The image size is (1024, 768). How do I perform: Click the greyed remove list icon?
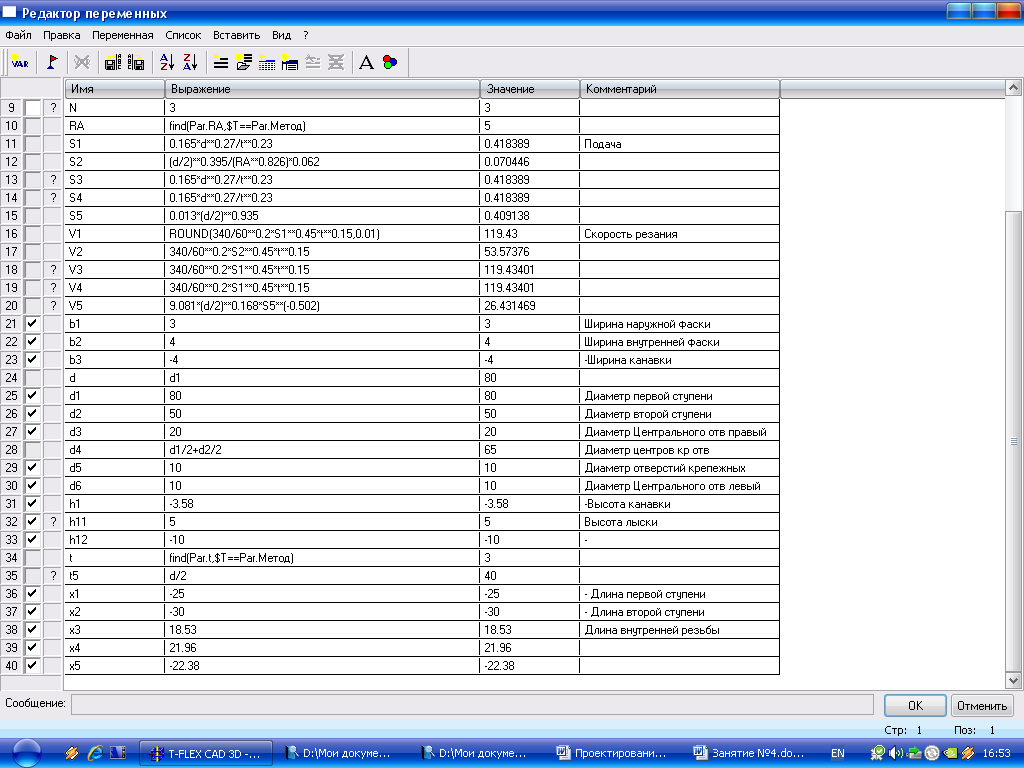336,63
